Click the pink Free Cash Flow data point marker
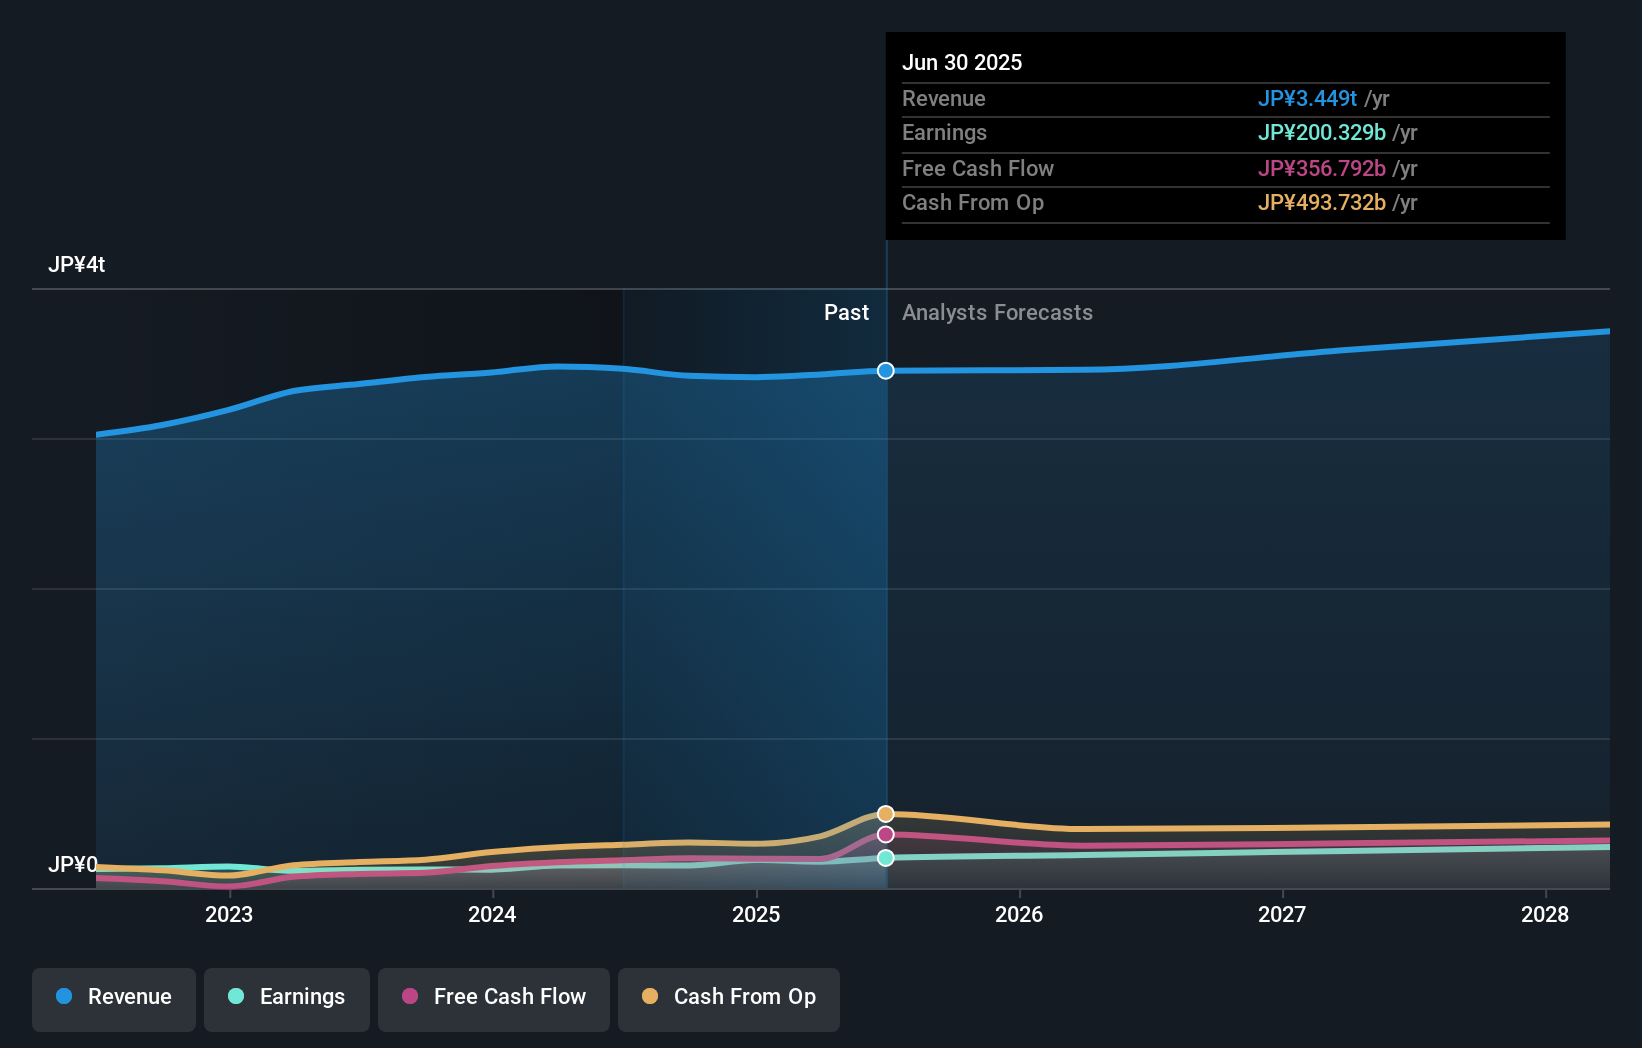Screen dimensions: 1642x1048 pyautogui.click(x=886, y=835)
